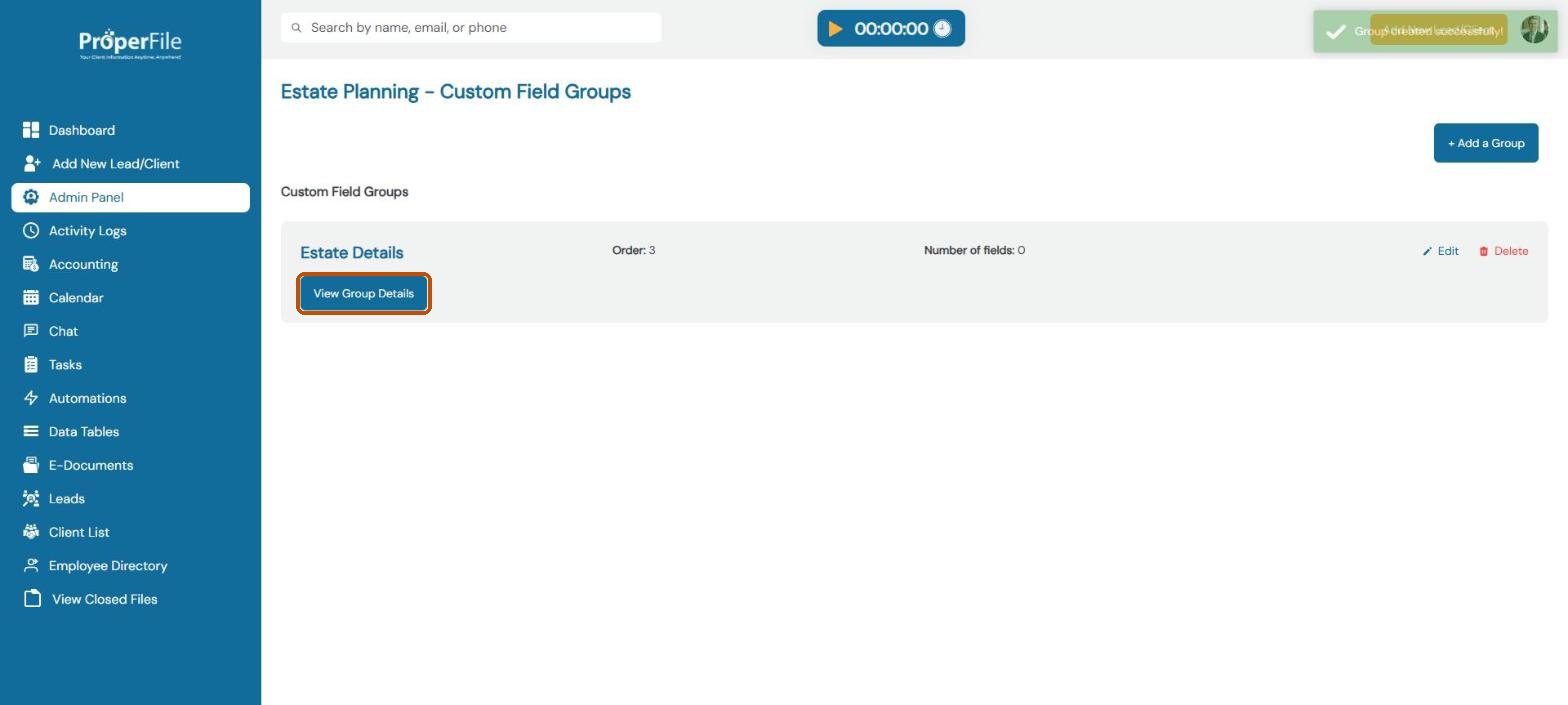Screen dimensions: 1568x705
Task: Click the Client List group icon
Action: click(31, 532)
